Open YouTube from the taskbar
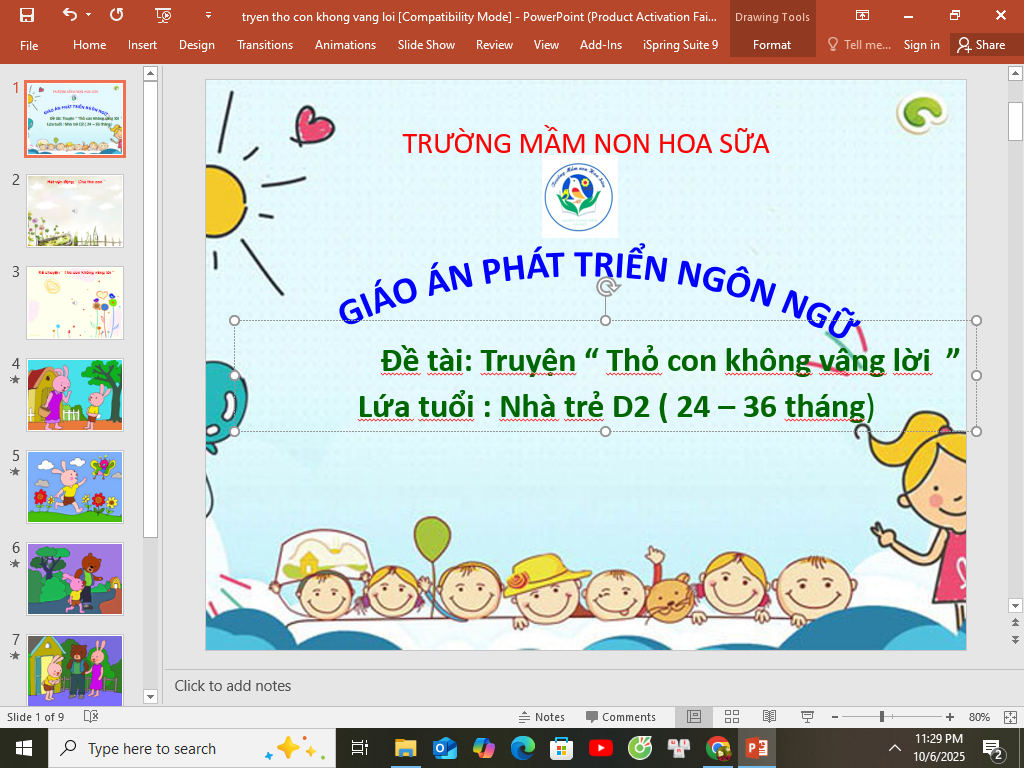 pyautogui.click(x=601, y=748)
